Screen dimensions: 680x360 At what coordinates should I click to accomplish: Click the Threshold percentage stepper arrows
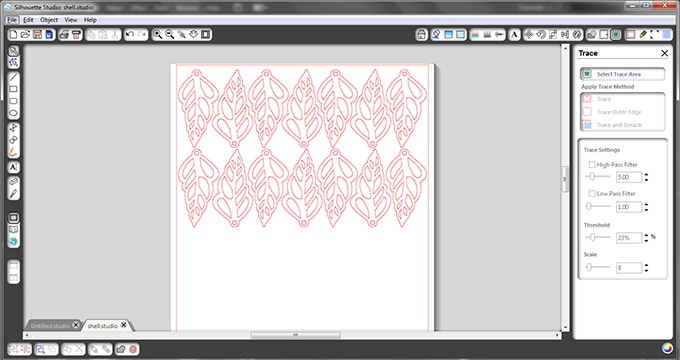(x=646, y=238)
